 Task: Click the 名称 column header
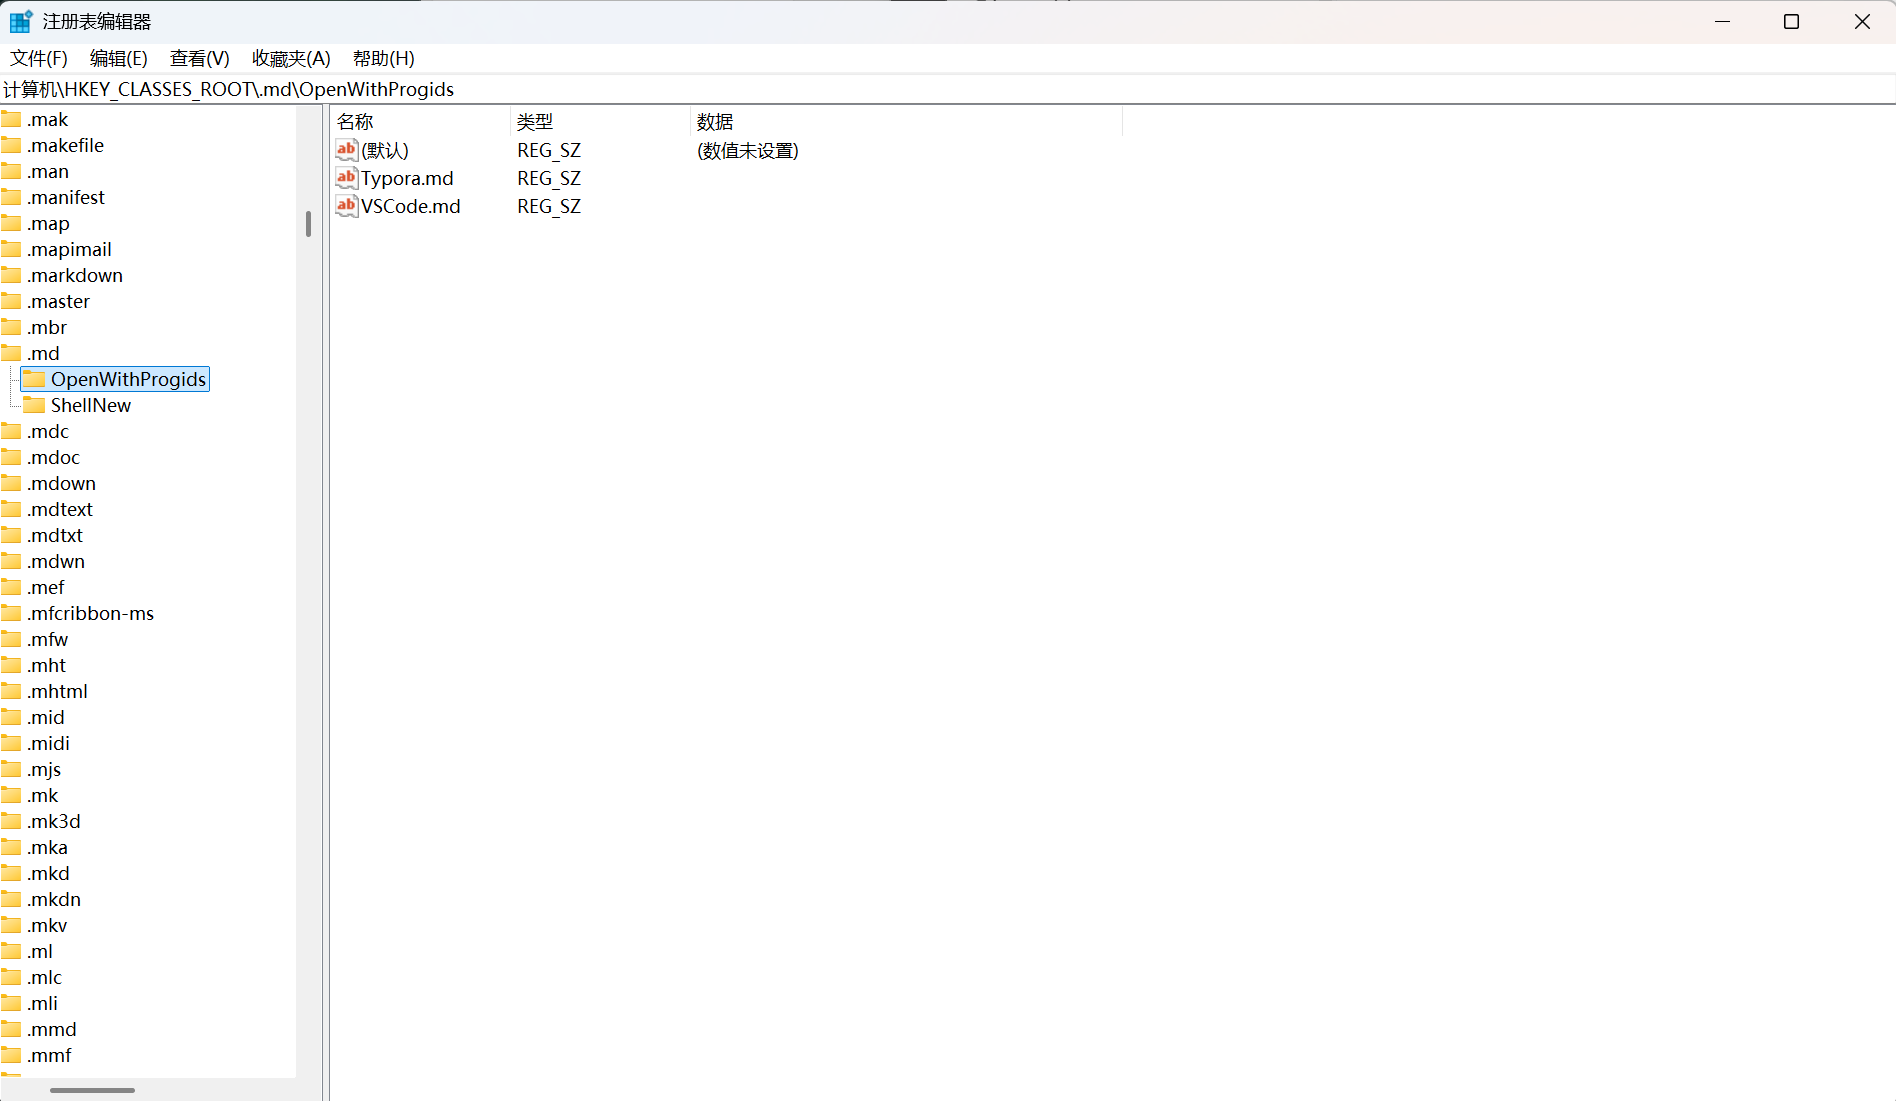click(x=355, y=122)
